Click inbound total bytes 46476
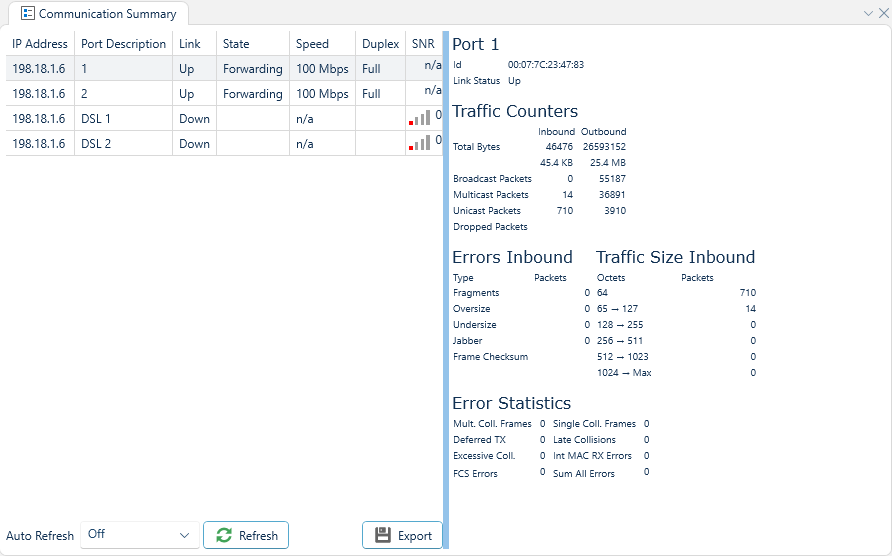The image size is (892, 556). click(x=559, y=146)
